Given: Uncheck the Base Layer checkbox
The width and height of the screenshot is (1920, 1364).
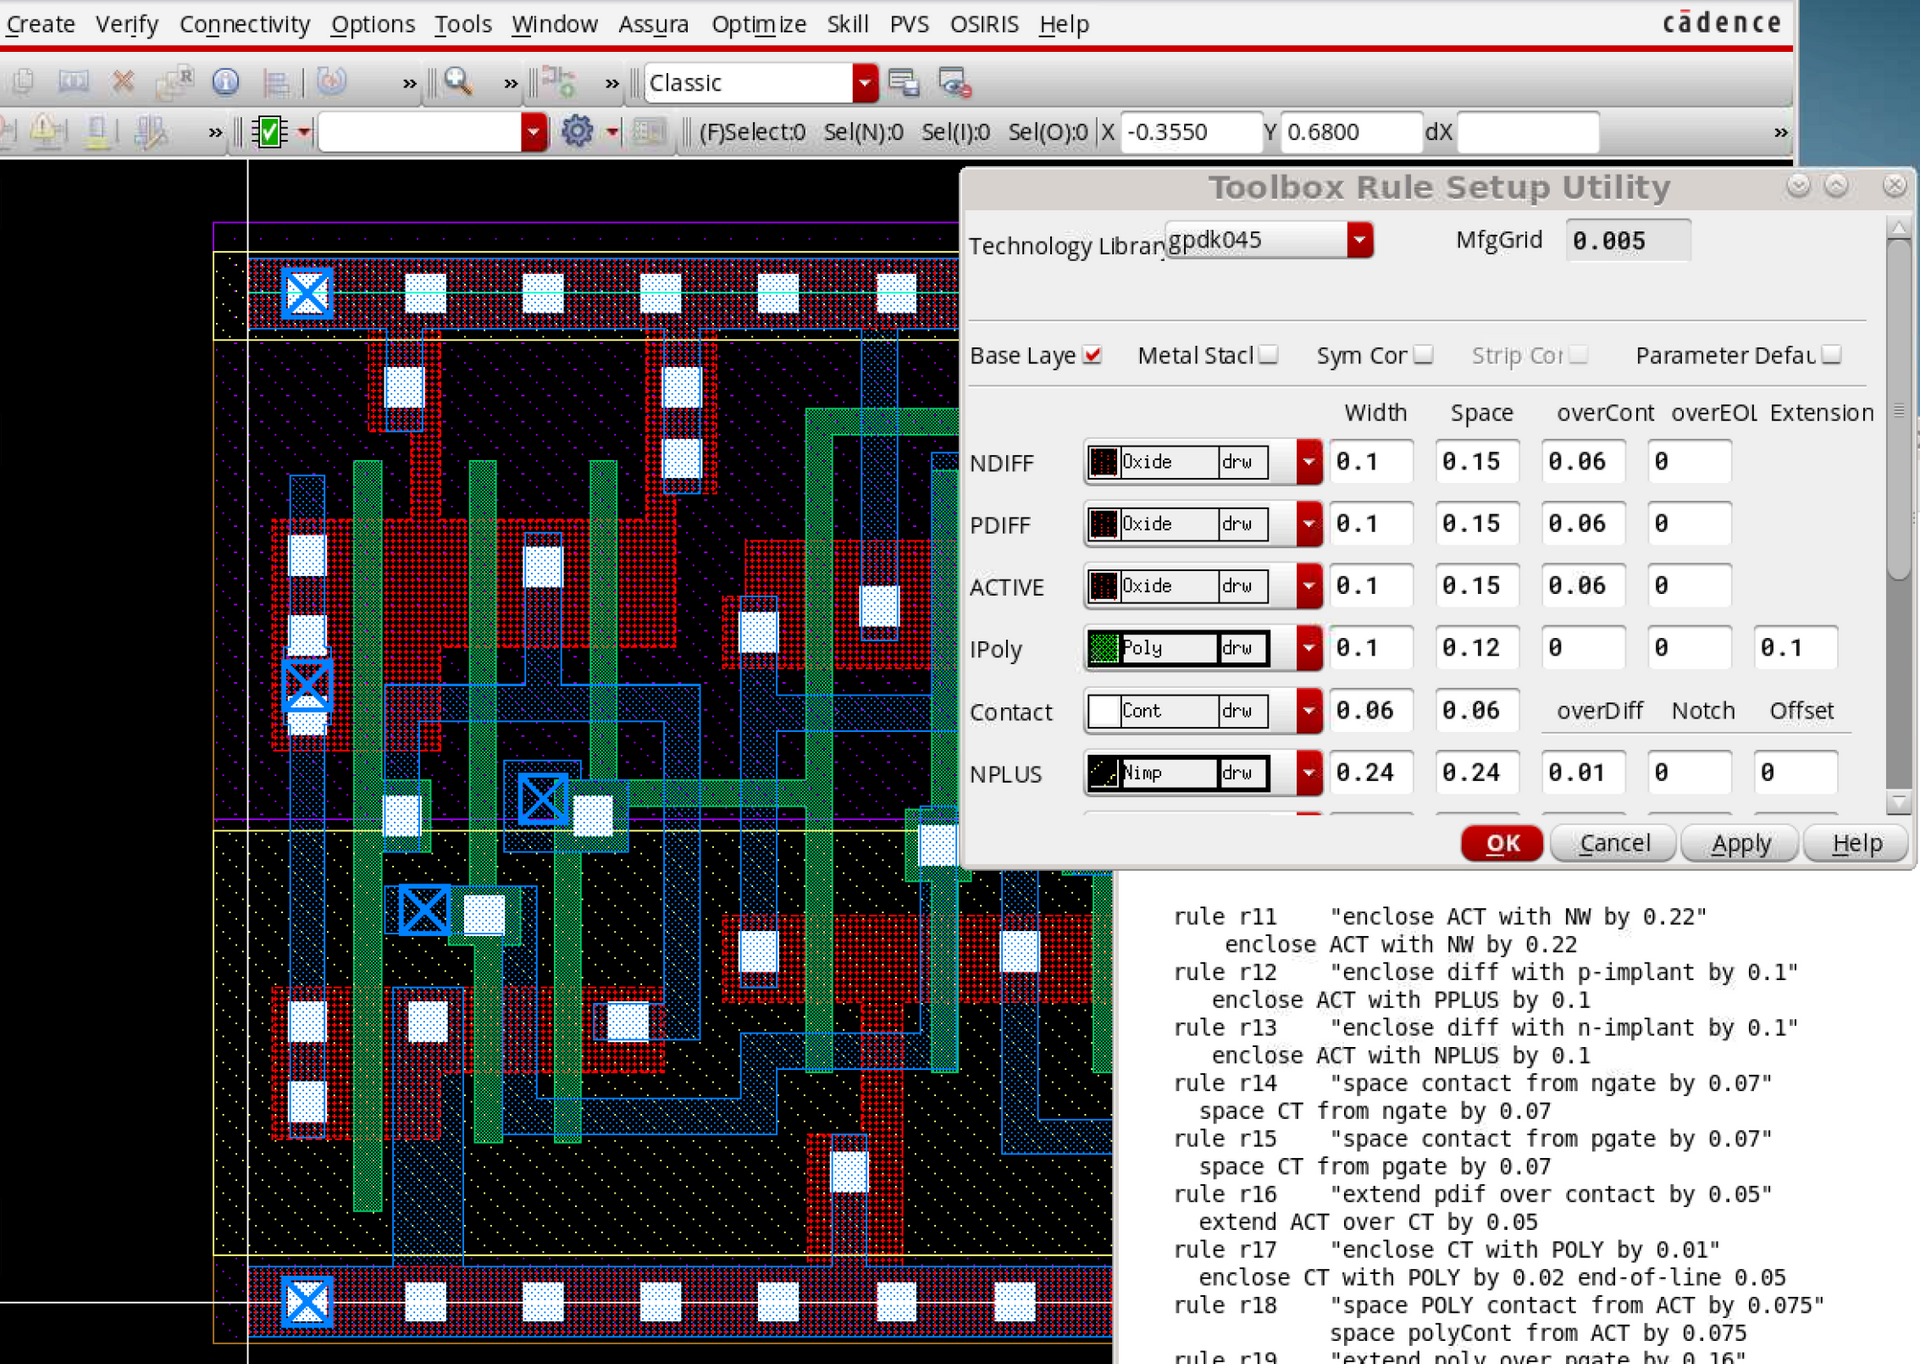Looking at the screenshot, I should [1092, 354].
